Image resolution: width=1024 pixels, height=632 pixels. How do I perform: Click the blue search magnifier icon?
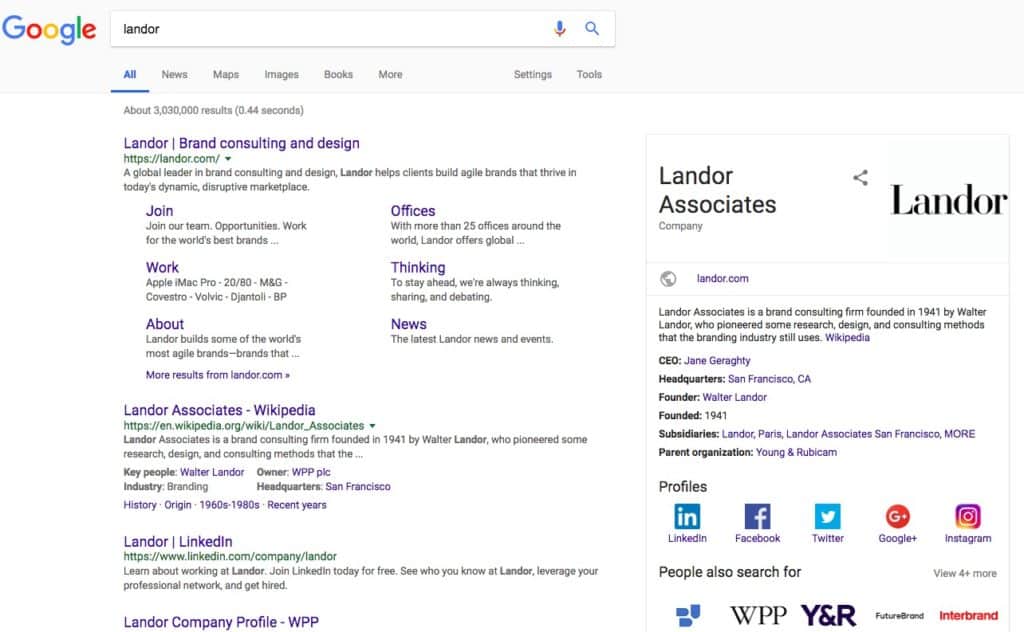[x=592, y=28]
